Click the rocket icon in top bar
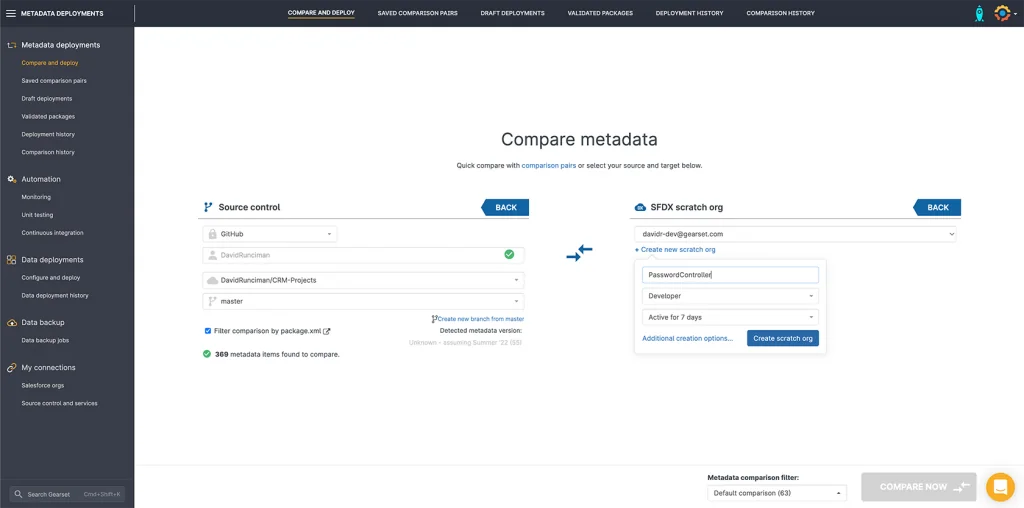Screen dimensions: 1024x508 tap(979, 13)
